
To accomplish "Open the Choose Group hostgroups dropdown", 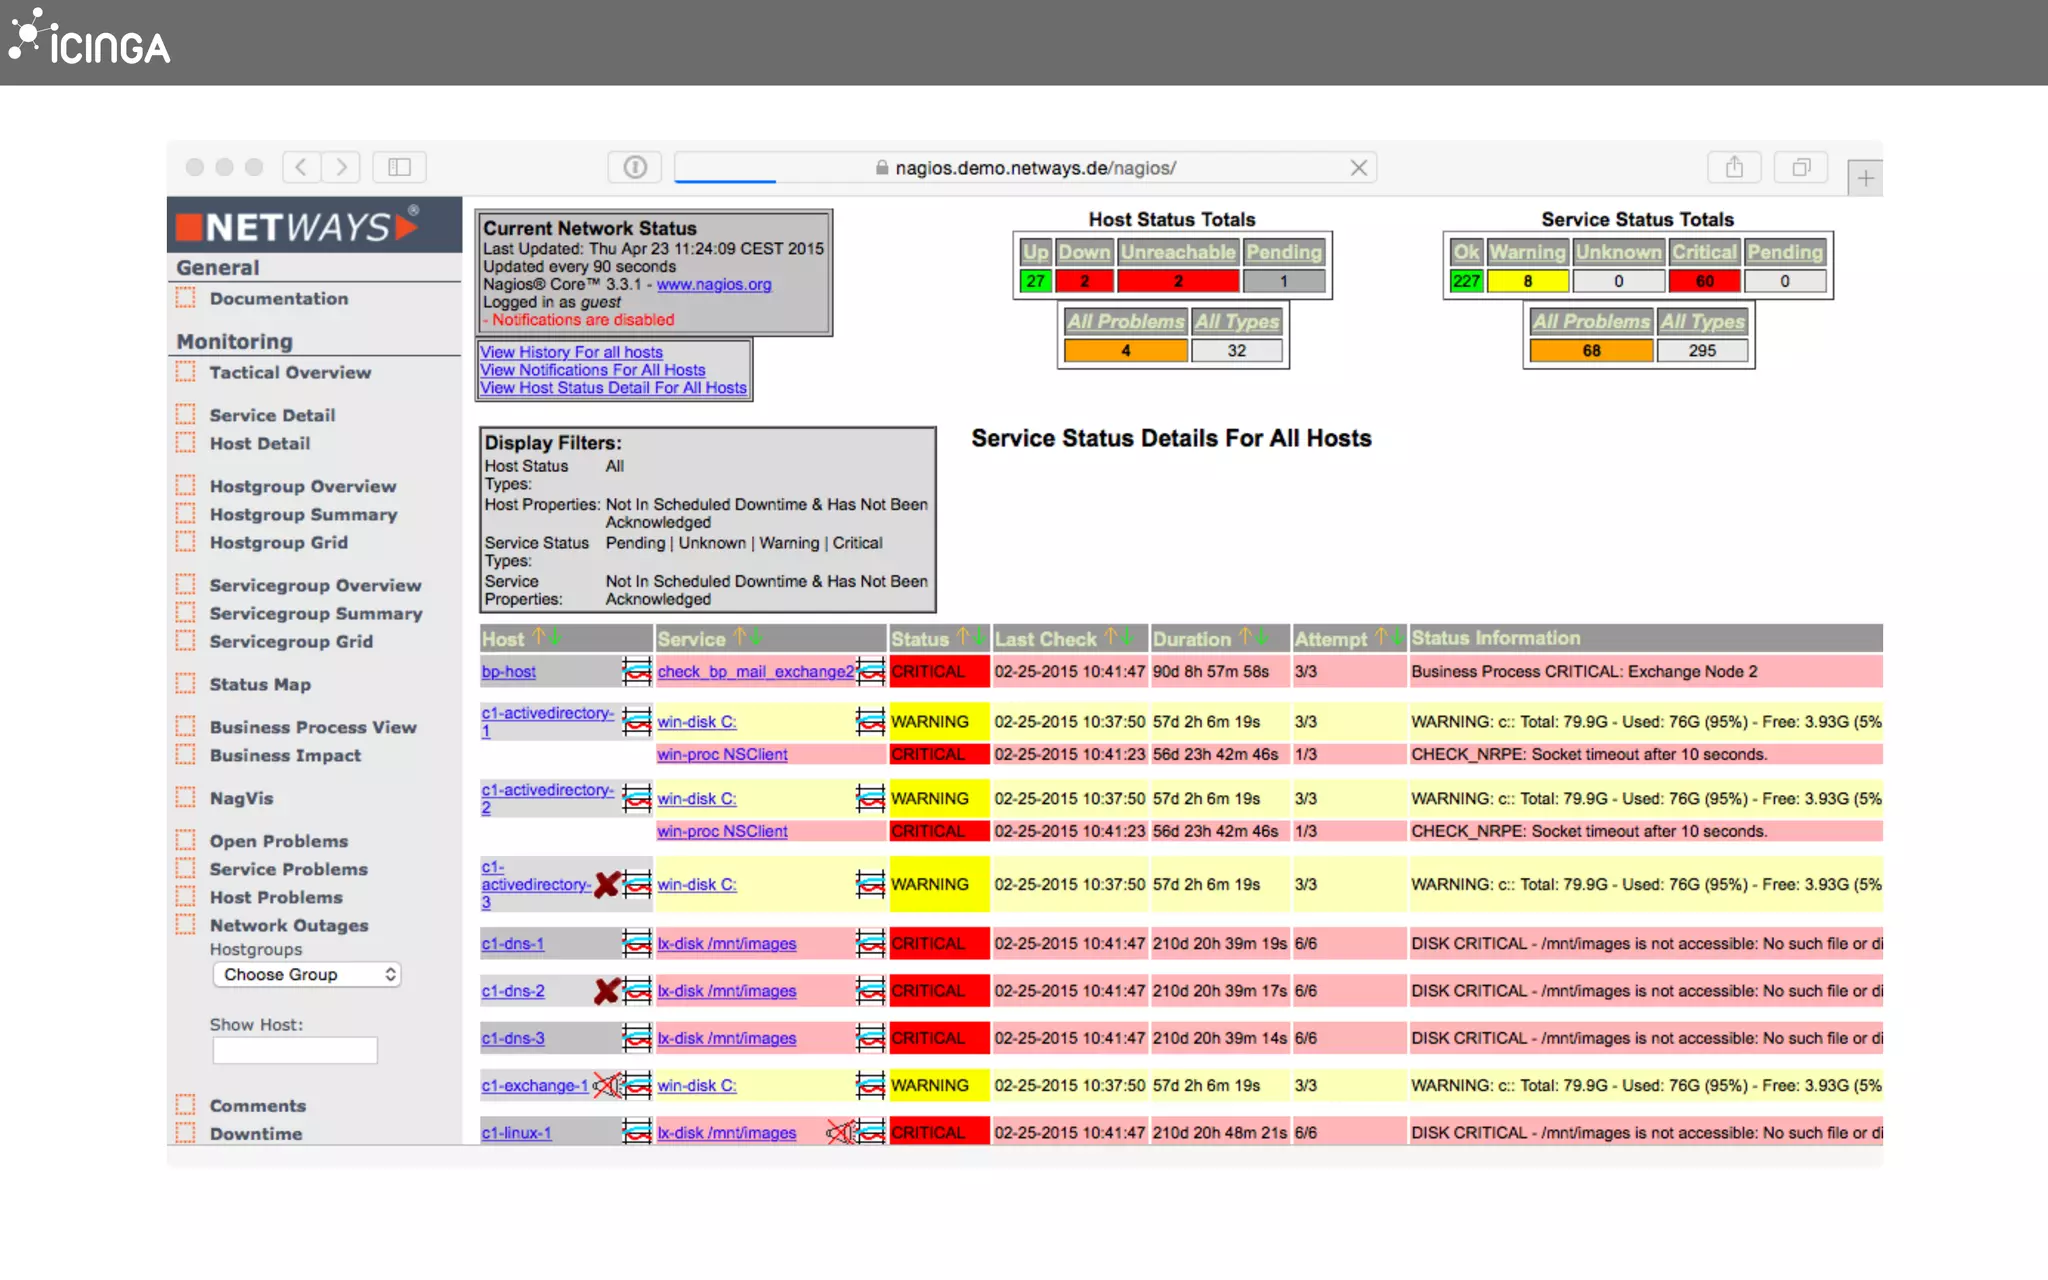I will [x=307, y=974].
